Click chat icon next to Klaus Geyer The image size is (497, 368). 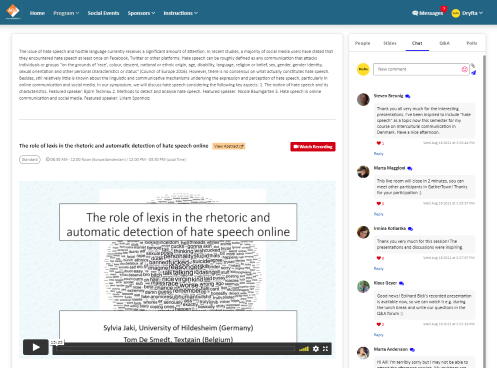tap(401, 284)
